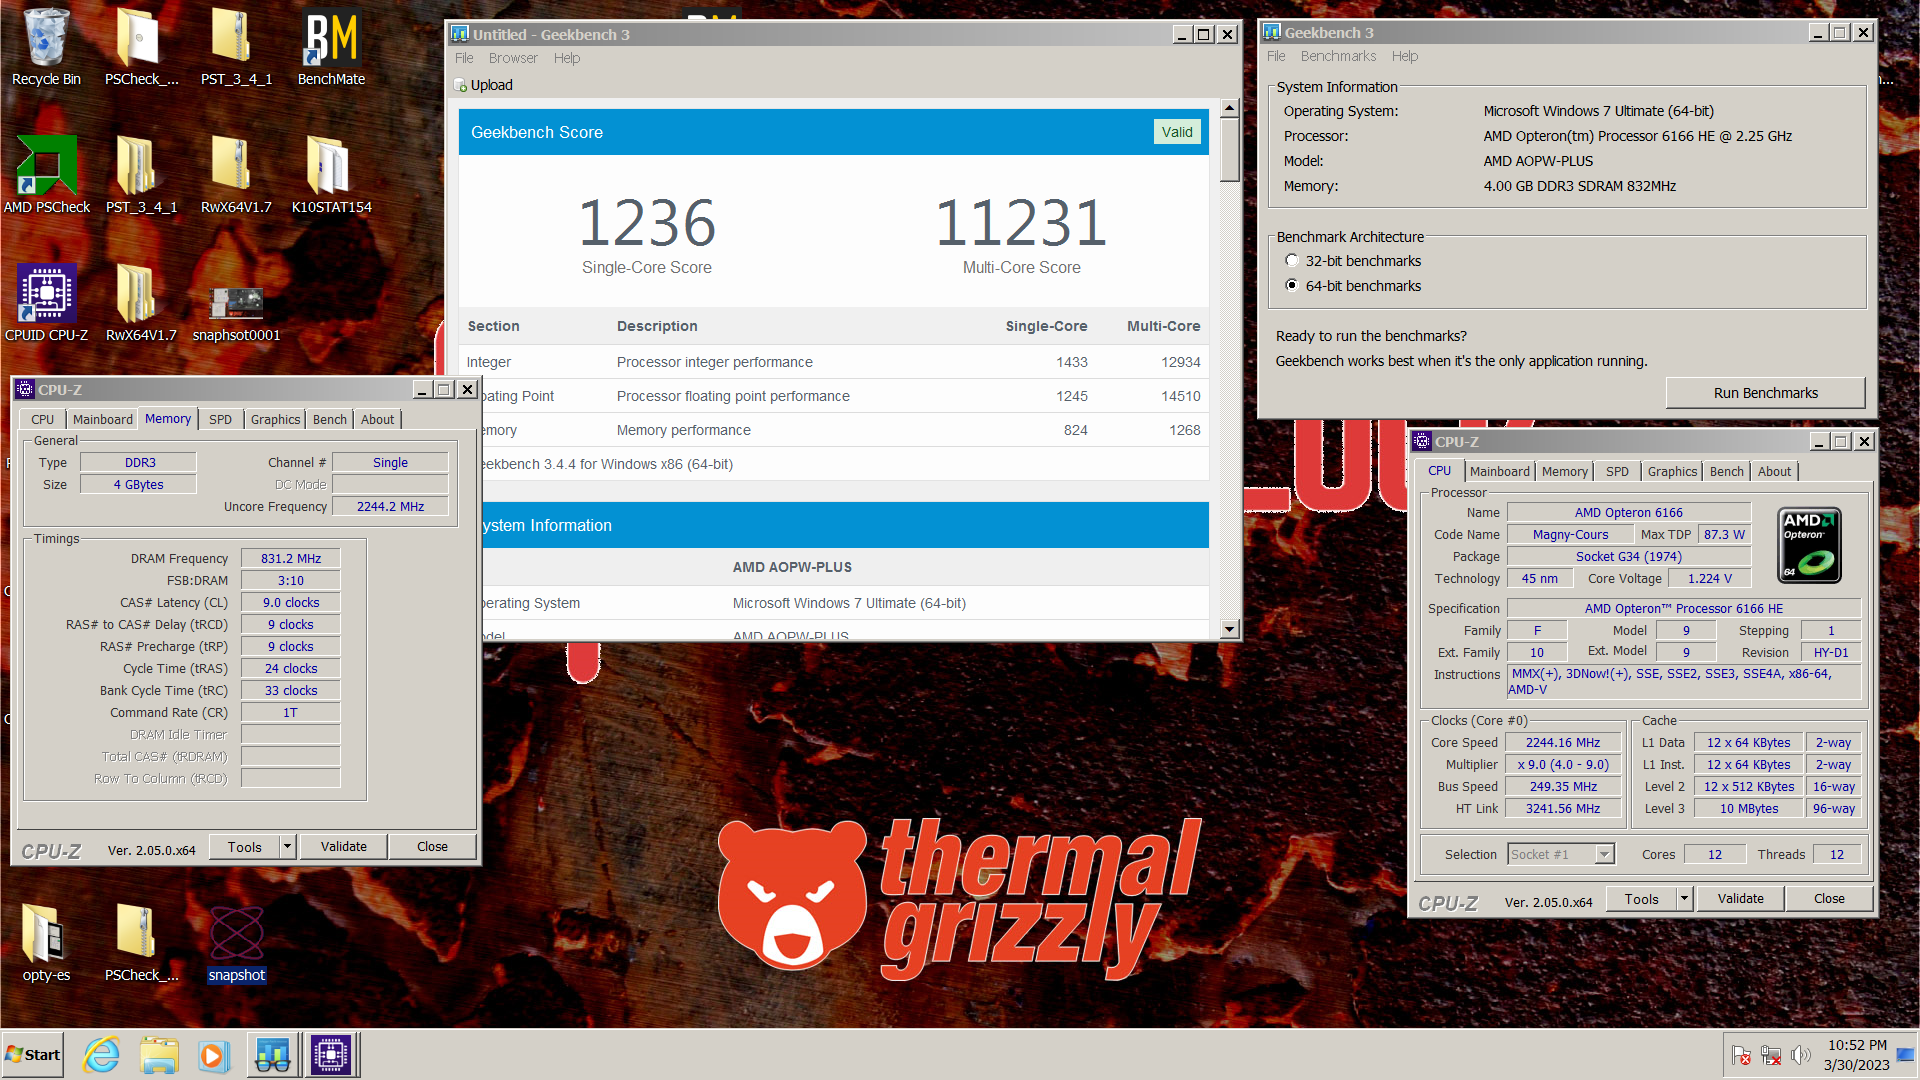Screen dimensions: 1920x1080
Task: Open the RwX64V1.7 zip beside K10STAT154
Action: pos(236,176)
